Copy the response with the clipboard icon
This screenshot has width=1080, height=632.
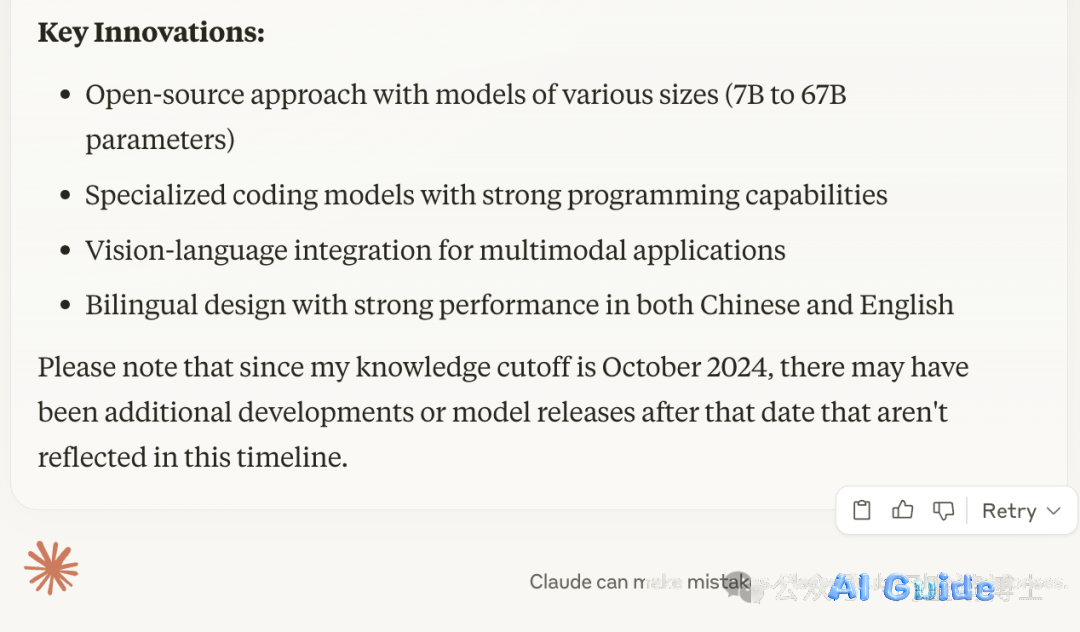click(x=862, y=510)
